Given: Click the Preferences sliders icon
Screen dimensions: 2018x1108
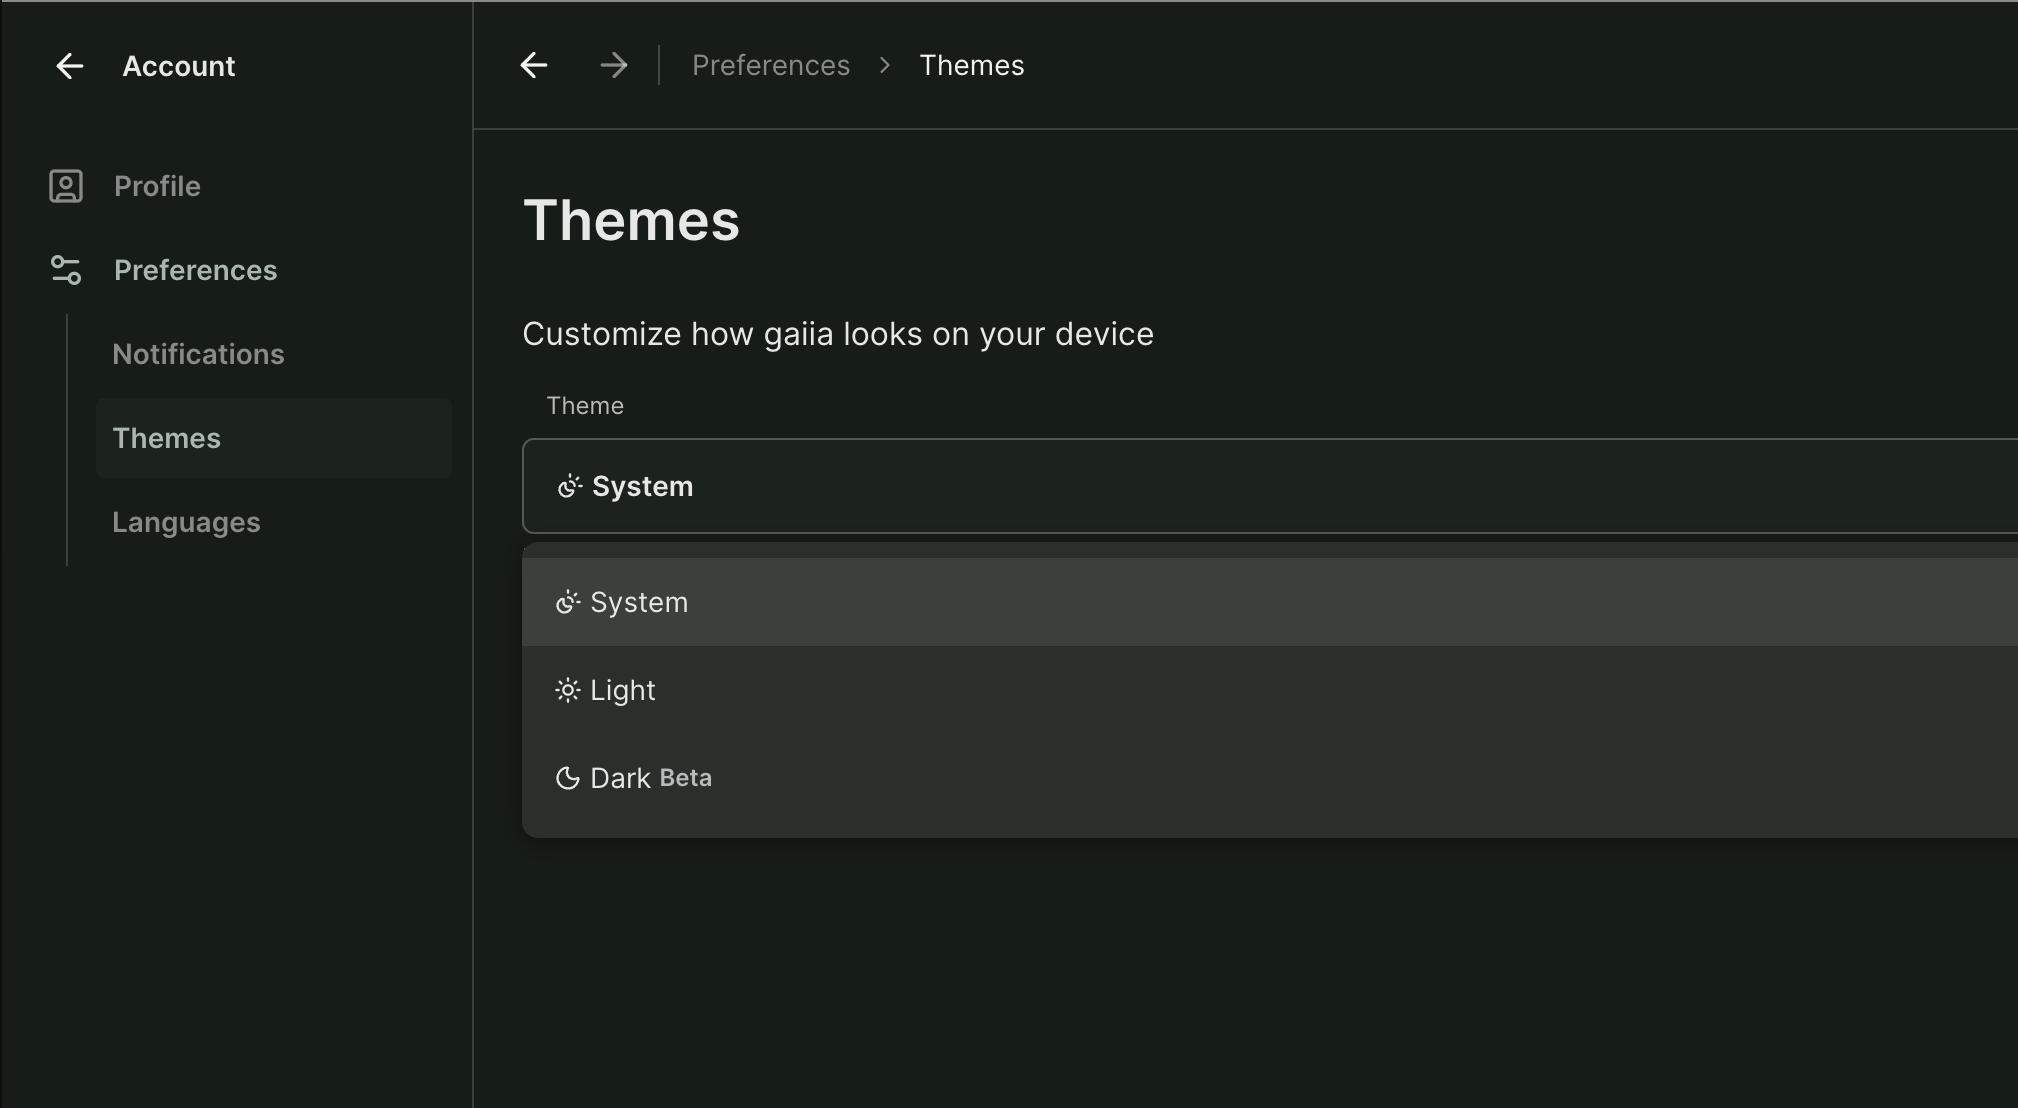Looking at the screenshot, I should [x=66, y=270].
